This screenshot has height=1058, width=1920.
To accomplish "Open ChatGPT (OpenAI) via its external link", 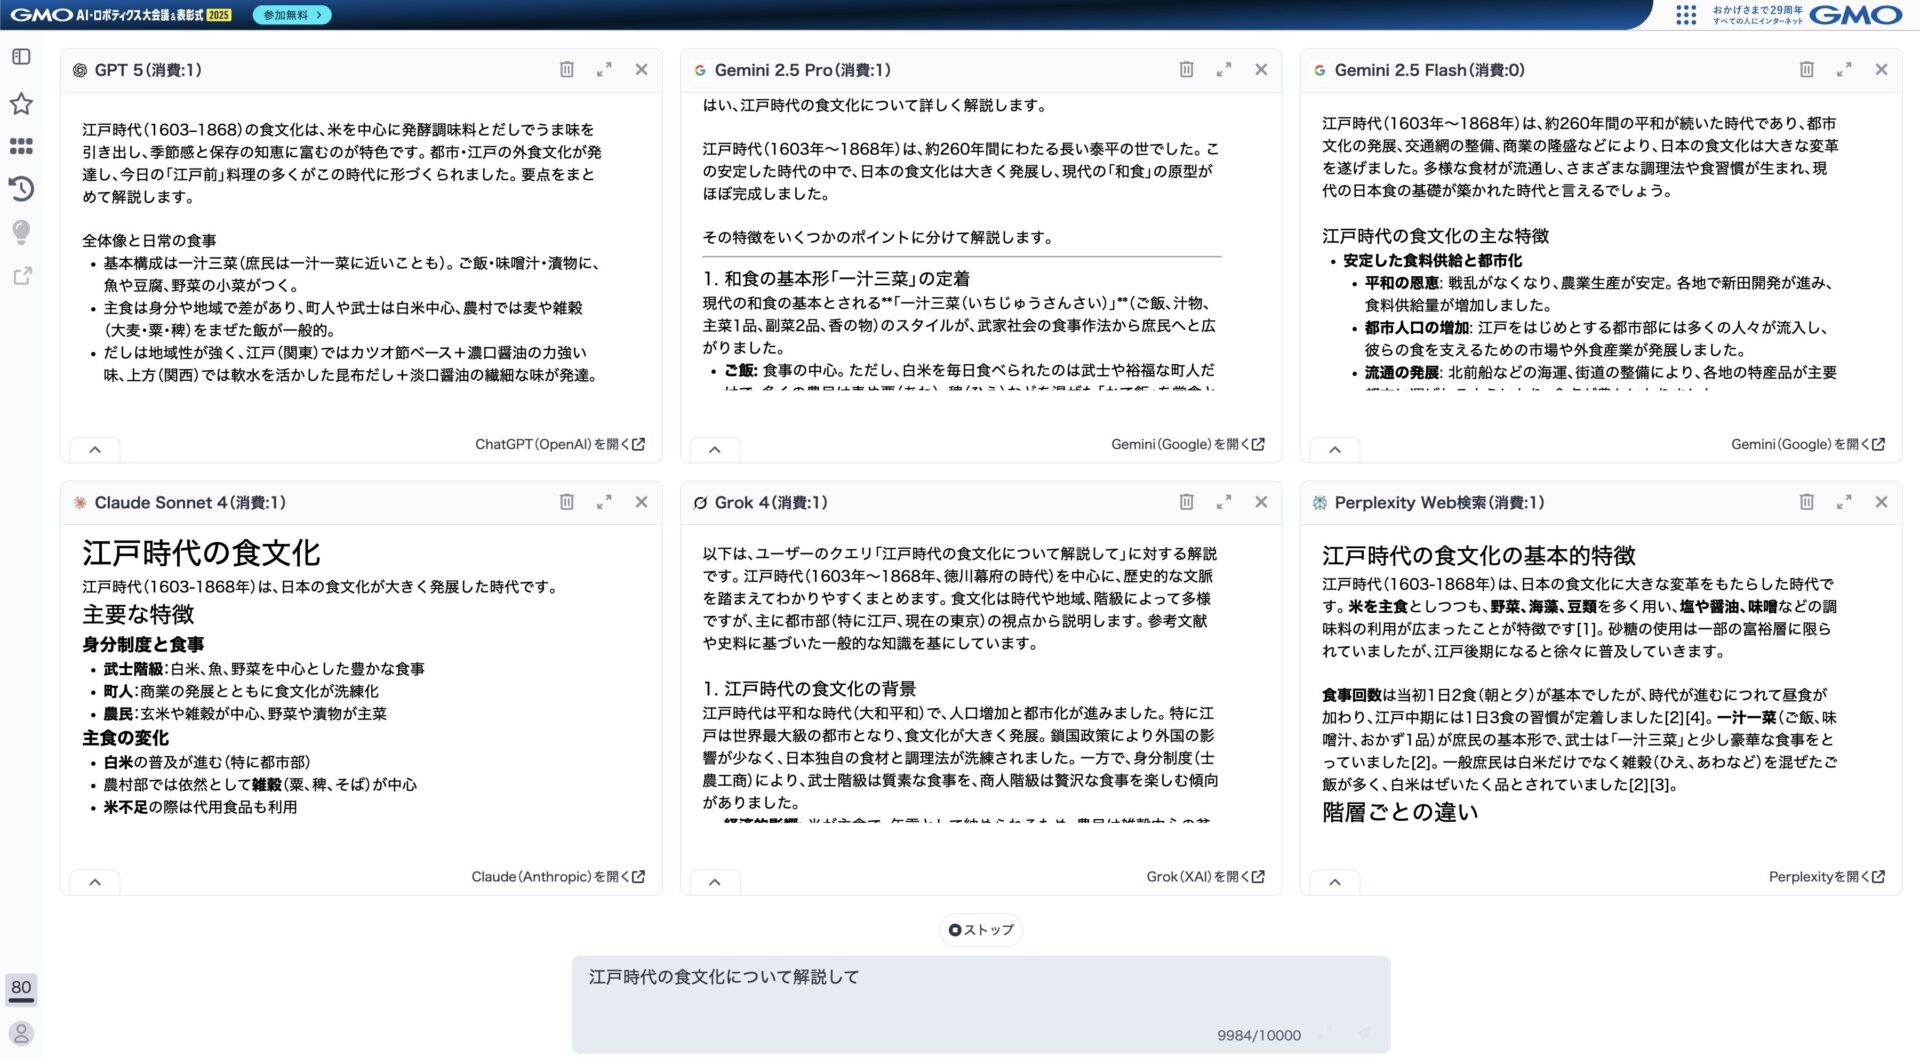I will 557,443.
